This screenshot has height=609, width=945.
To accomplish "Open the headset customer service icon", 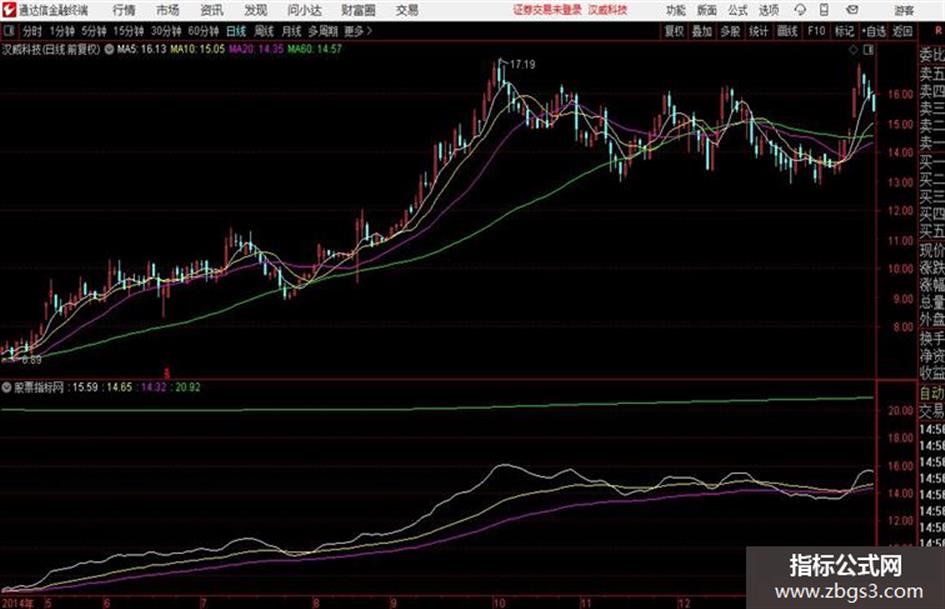I will [800, 10].
